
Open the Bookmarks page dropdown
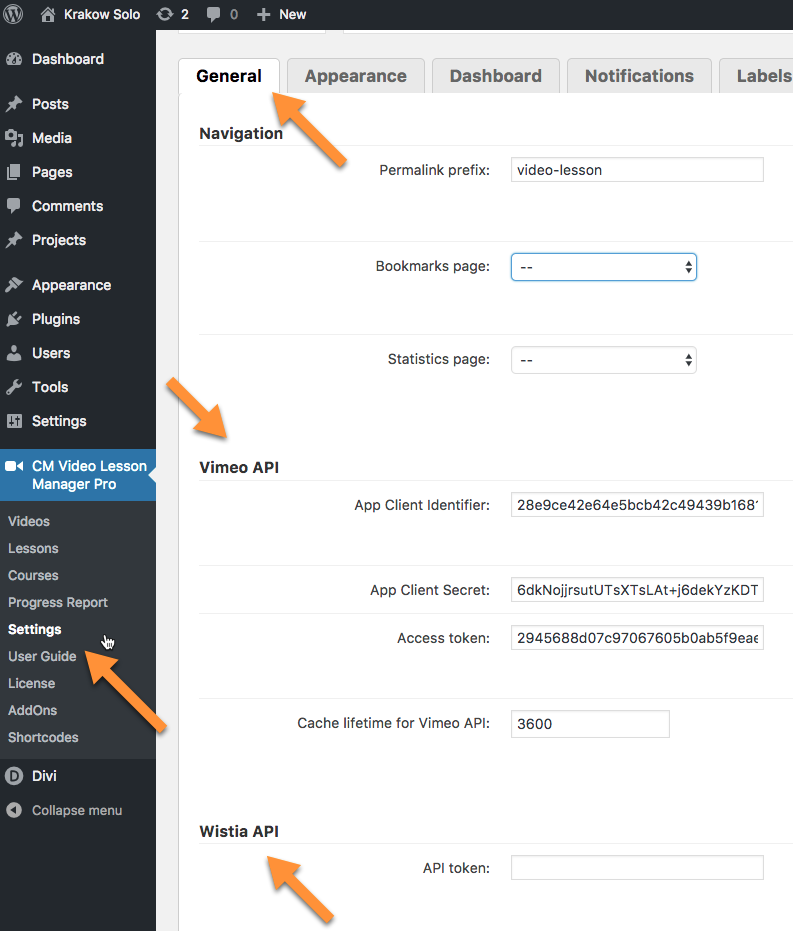[x=604, y=267]
